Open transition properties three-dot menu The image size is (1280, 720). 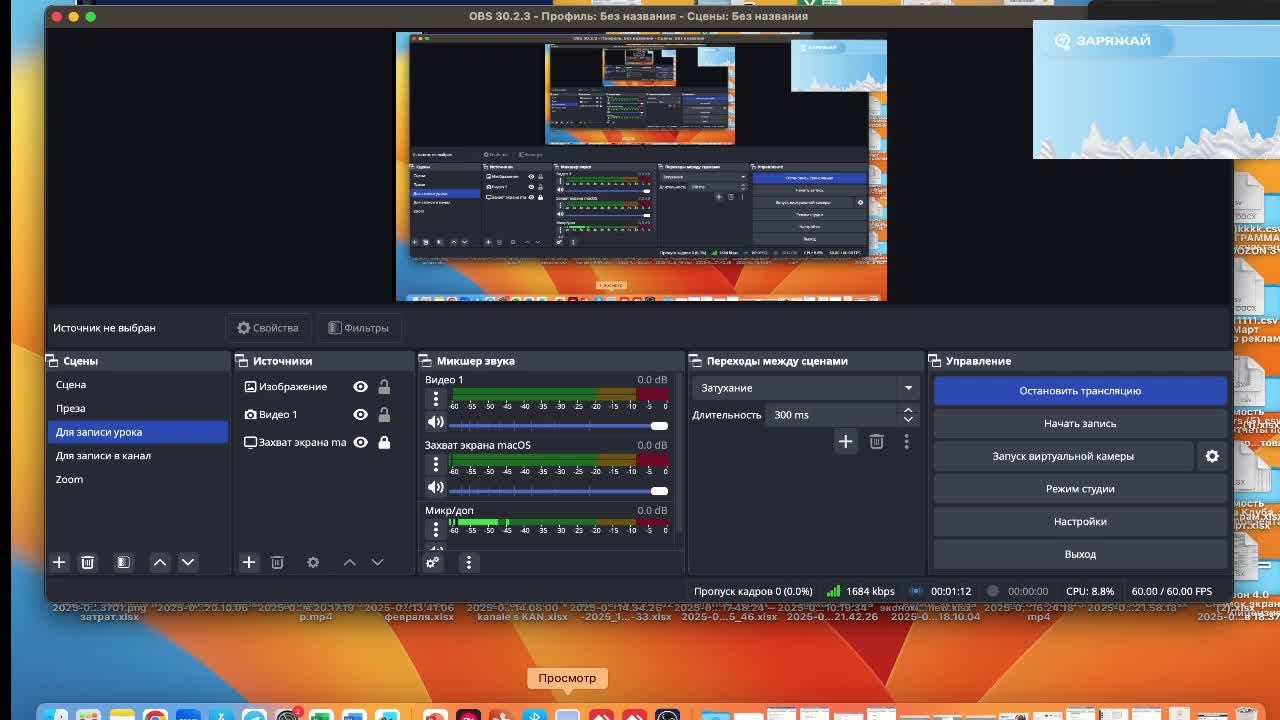(906, 441)
